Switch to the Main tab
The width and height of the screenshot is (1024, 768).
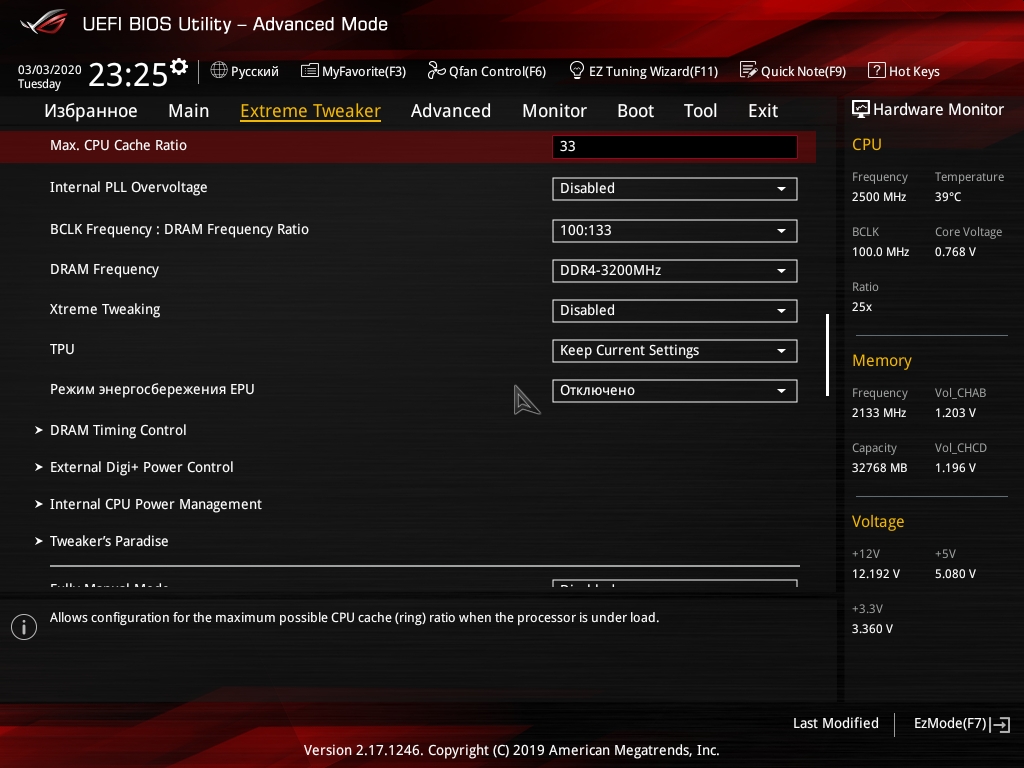(189, 110)
